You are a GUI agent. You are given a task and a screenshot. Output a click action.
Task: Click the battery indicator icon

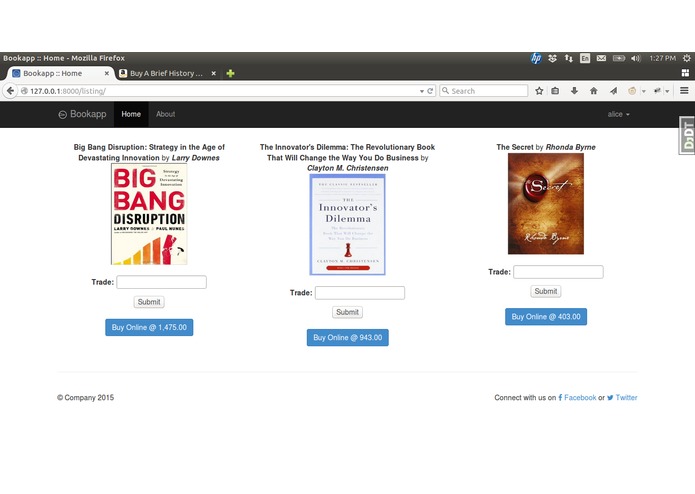point(619,58)
